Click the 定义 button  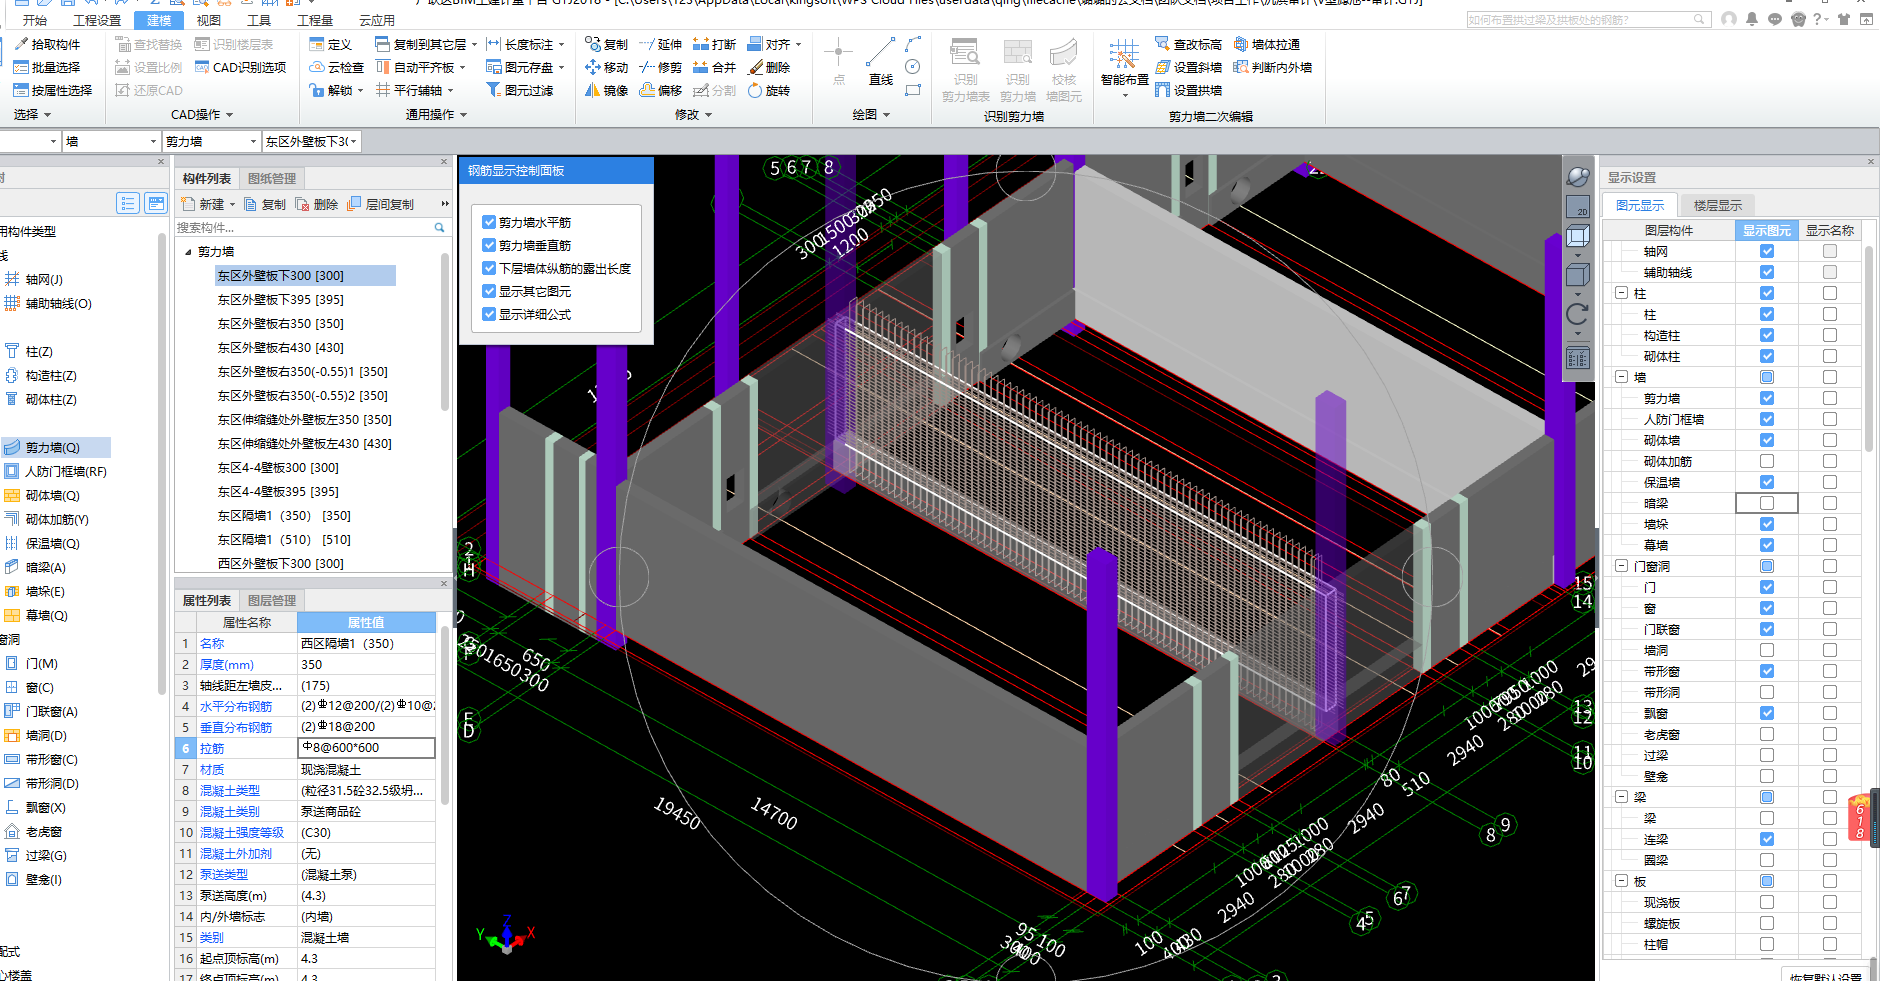tap(331, 44)
